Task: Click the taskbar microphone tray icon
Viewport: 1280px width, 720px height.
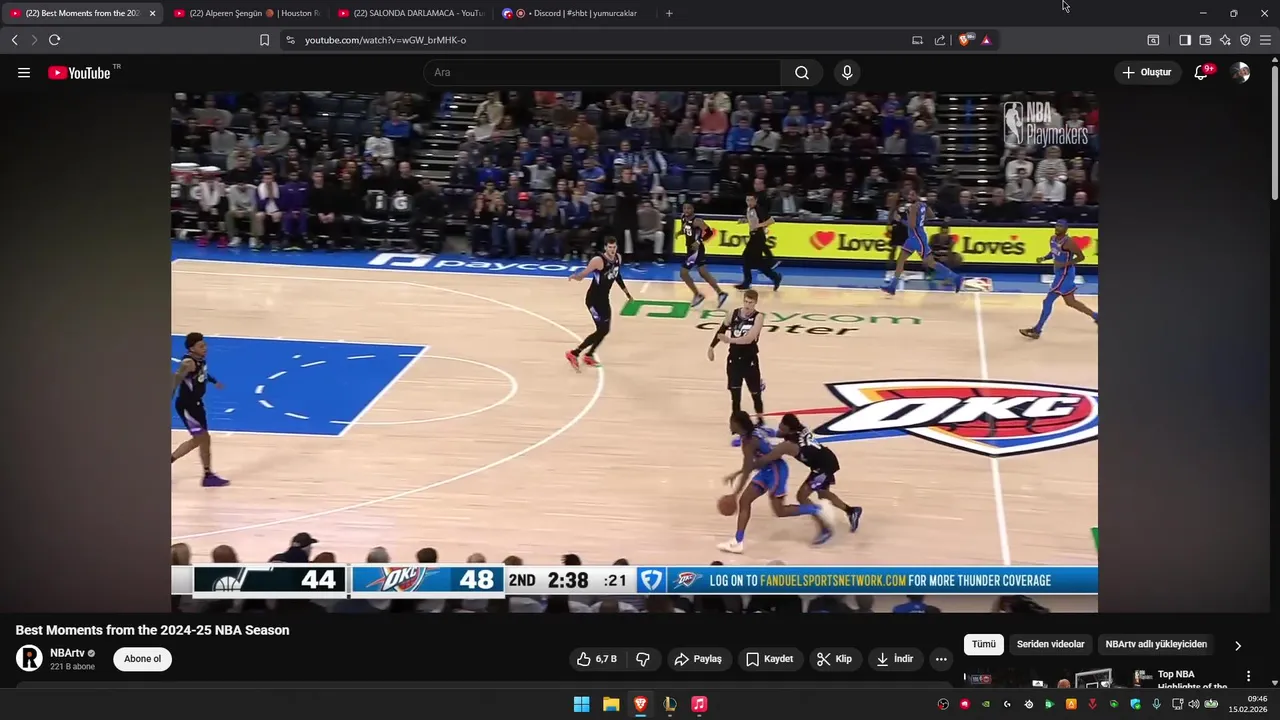Action: point(1157,704)
